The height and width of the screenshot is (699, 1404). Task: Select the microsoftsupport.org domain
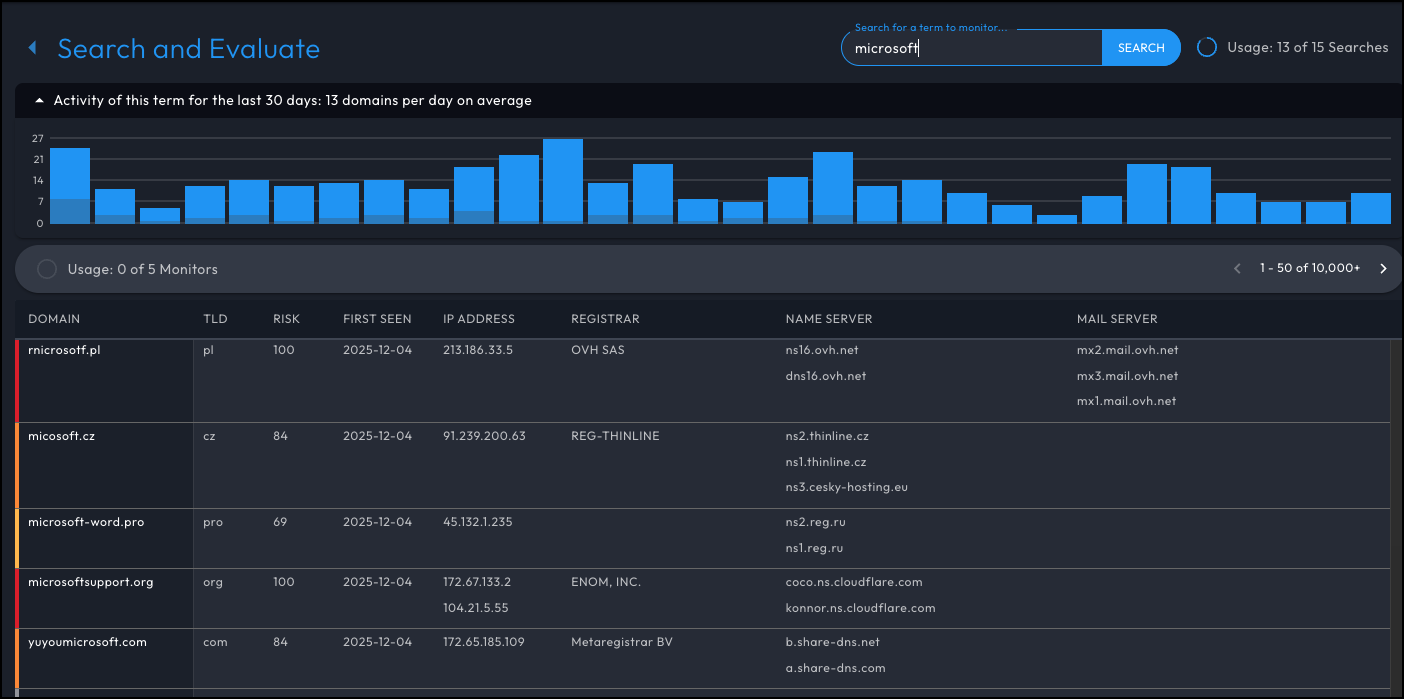pos(90,582)
